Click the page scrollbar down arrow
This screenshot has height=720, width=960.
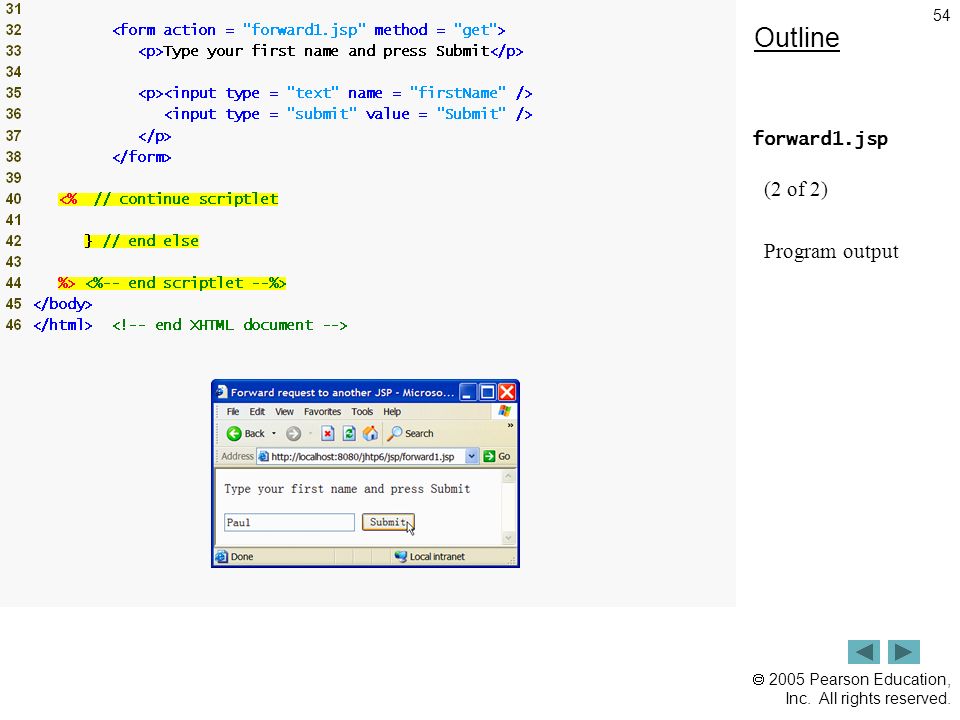[x=508, y=538]
